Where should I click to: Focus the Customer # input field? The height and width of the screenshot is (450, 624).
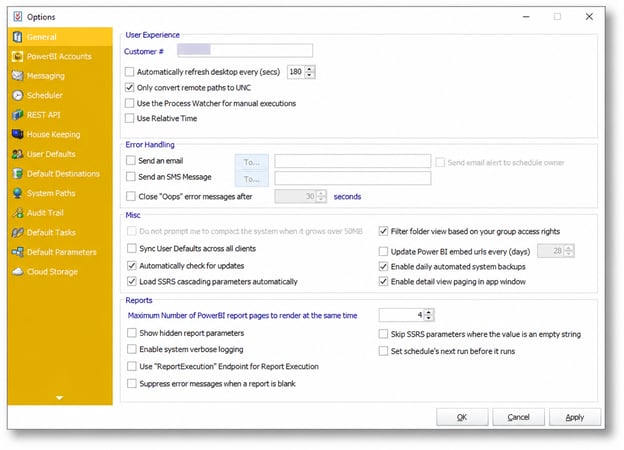pos(245,51)
